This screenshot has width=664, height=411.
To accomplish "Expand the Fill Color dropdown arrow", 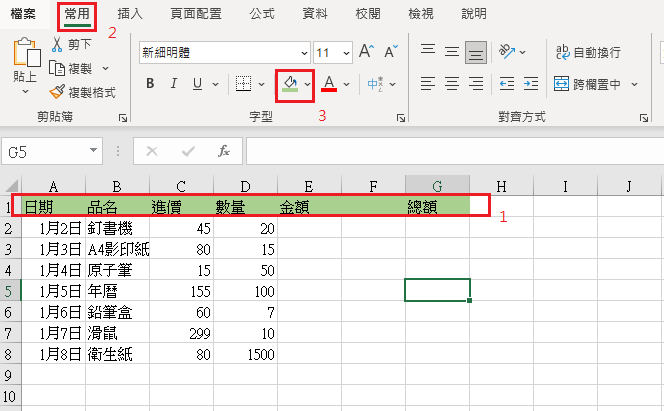I will (307, 84).
